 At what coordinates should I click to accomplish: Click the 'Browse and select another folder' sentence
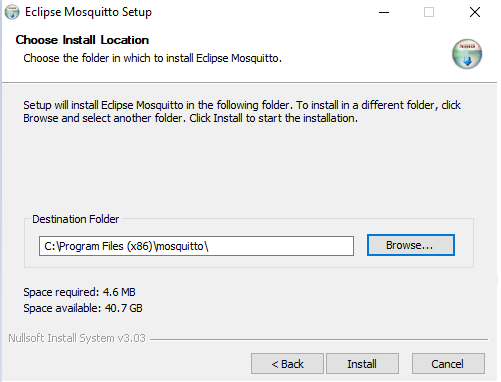click(104, 118)
